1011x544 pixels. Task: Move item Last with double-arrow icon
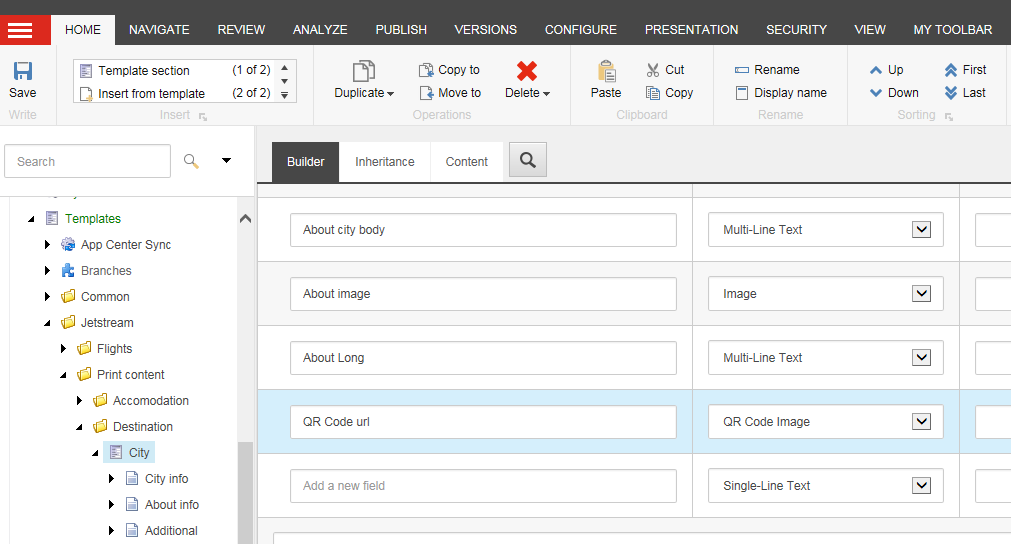951,93
